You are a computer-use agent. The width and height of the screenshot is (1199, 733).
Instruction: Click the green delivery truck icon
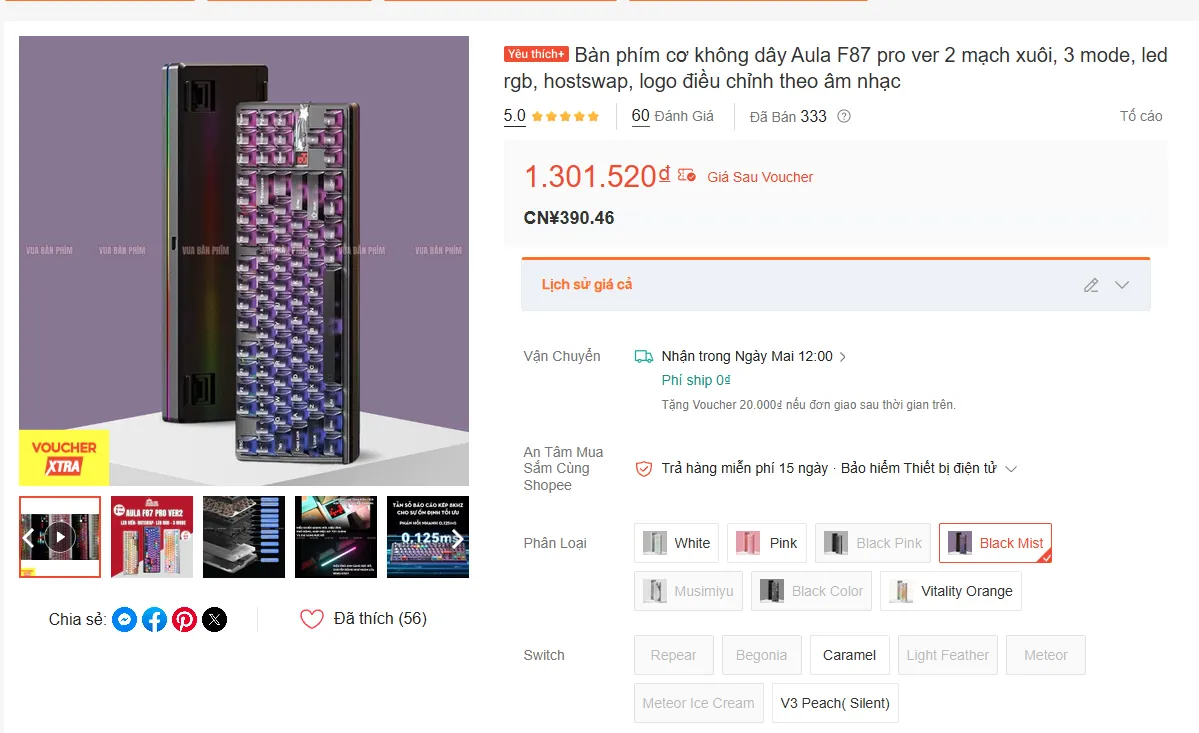click(x=643, y=356)
